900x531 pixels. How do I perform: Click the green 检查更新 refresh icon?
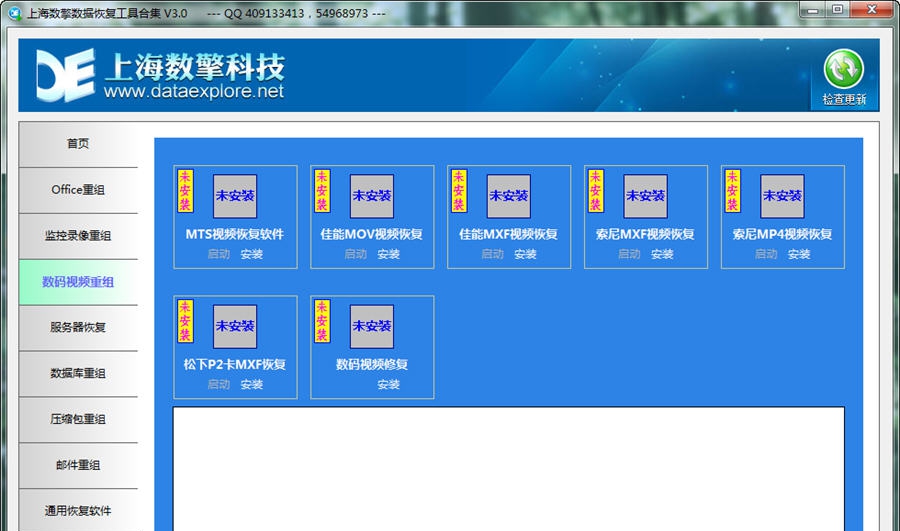(x=843, y=68)
